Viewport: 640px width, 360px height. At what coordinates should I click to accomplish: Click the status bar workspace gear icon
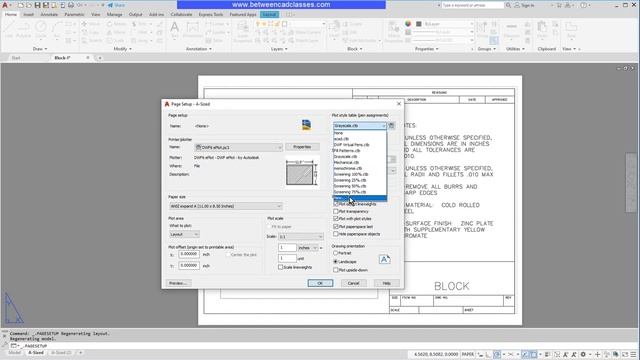tap(583, 354)
